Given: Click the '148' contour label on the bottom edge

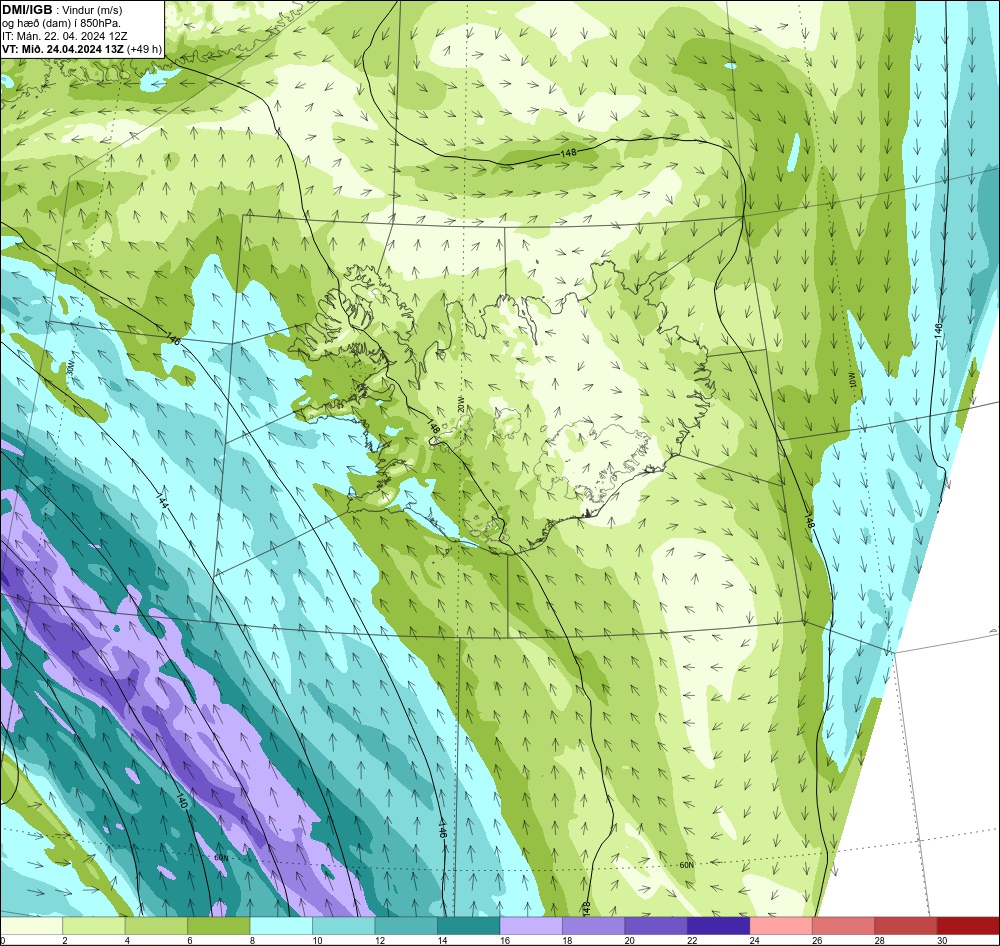Looking at the screenshot, I should coord(586,908).
